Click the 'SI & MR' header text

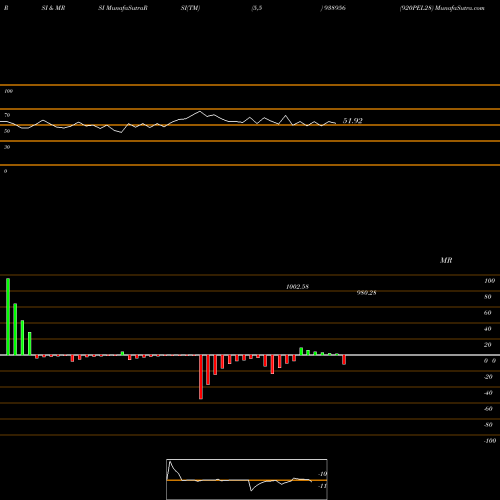tap(53, 8)
